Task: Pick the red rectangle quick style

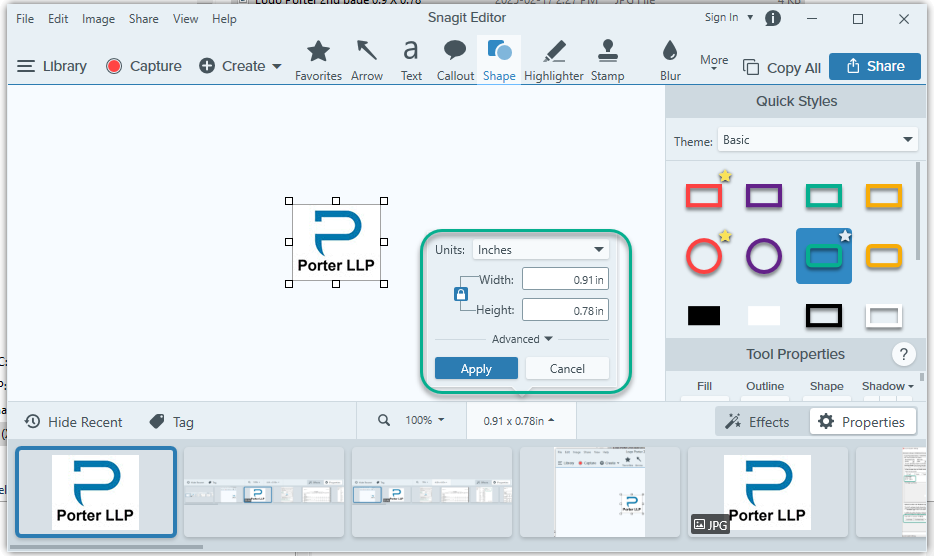Action: (703, 196)
